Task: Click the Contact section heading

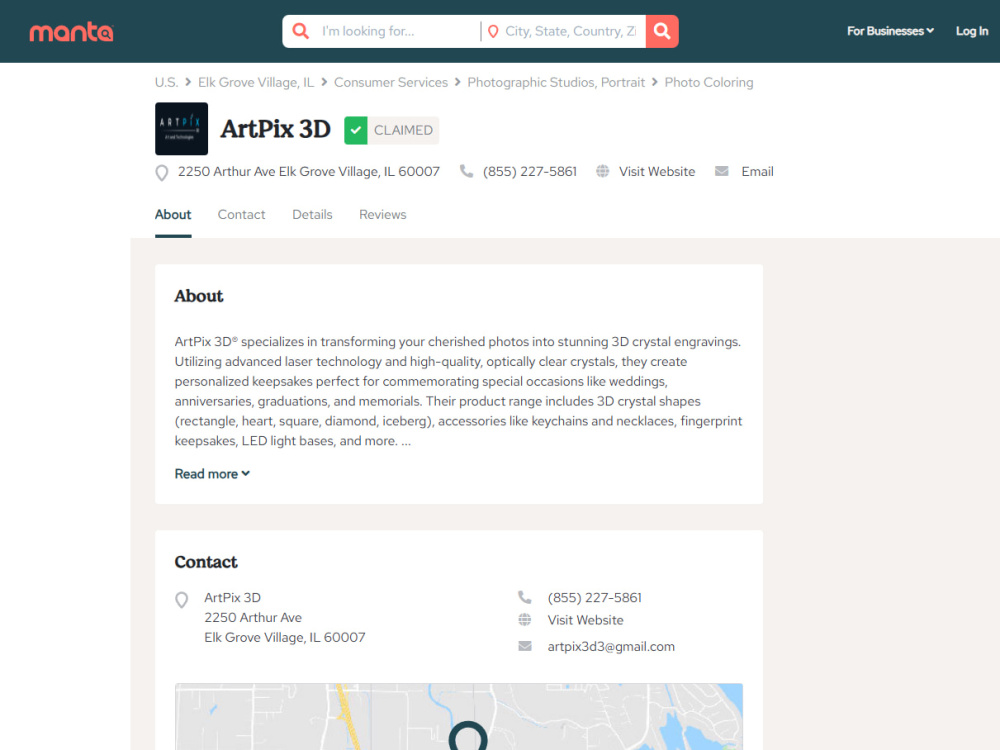Action: 206,562
